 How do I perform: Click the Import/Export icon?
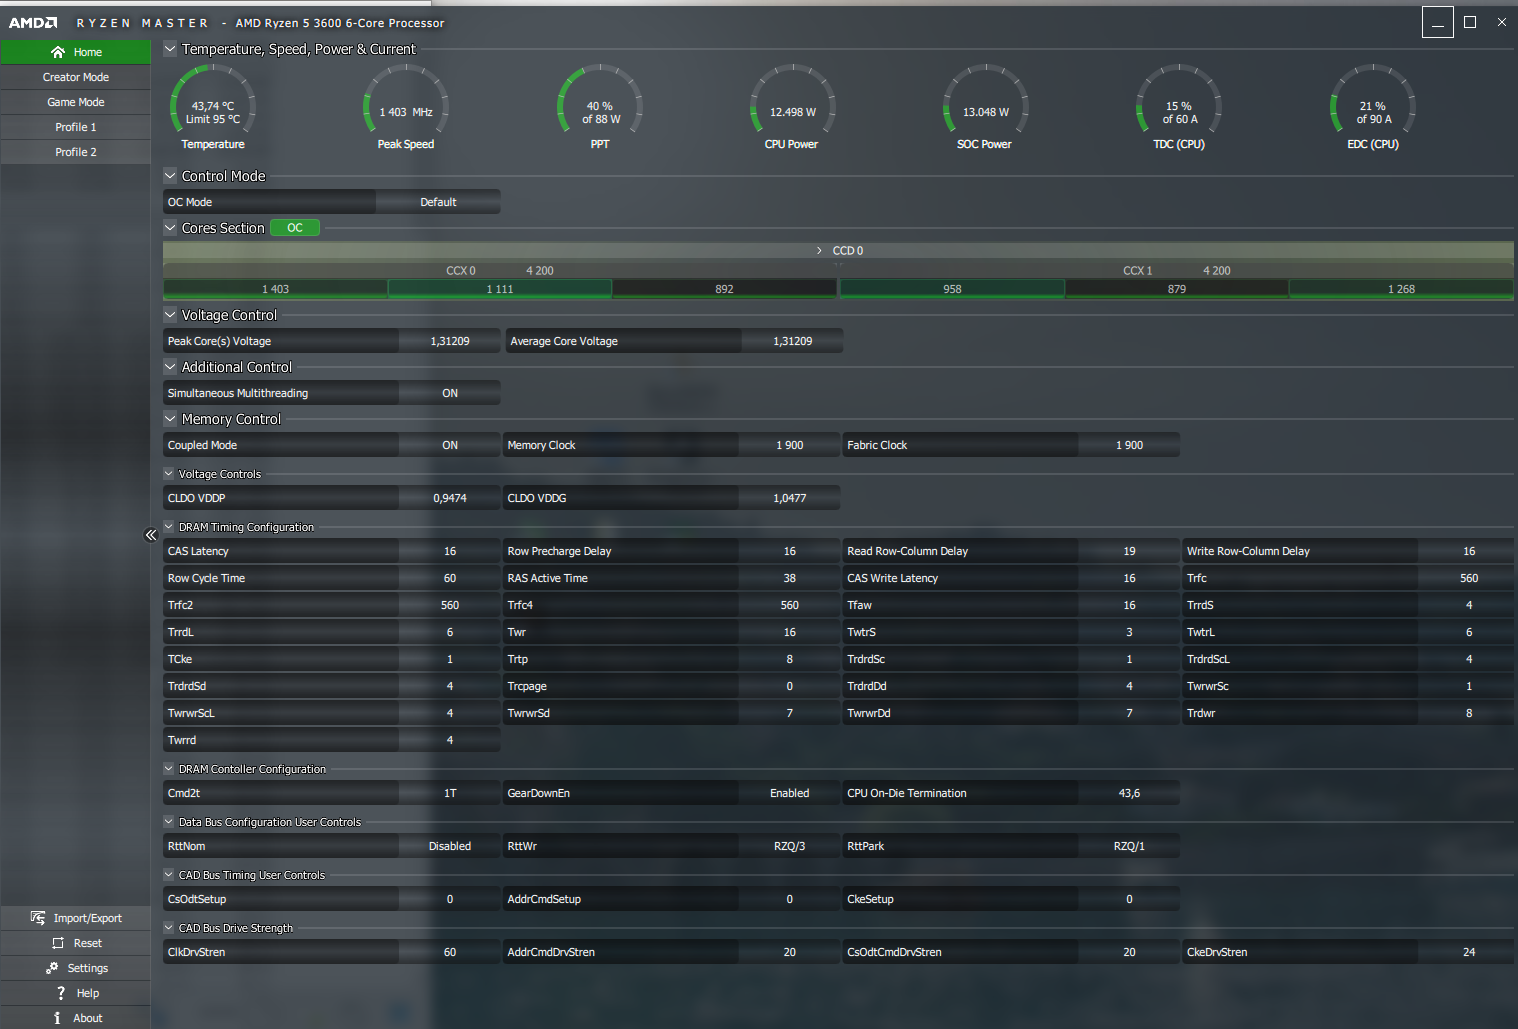(x=38, y=918)
